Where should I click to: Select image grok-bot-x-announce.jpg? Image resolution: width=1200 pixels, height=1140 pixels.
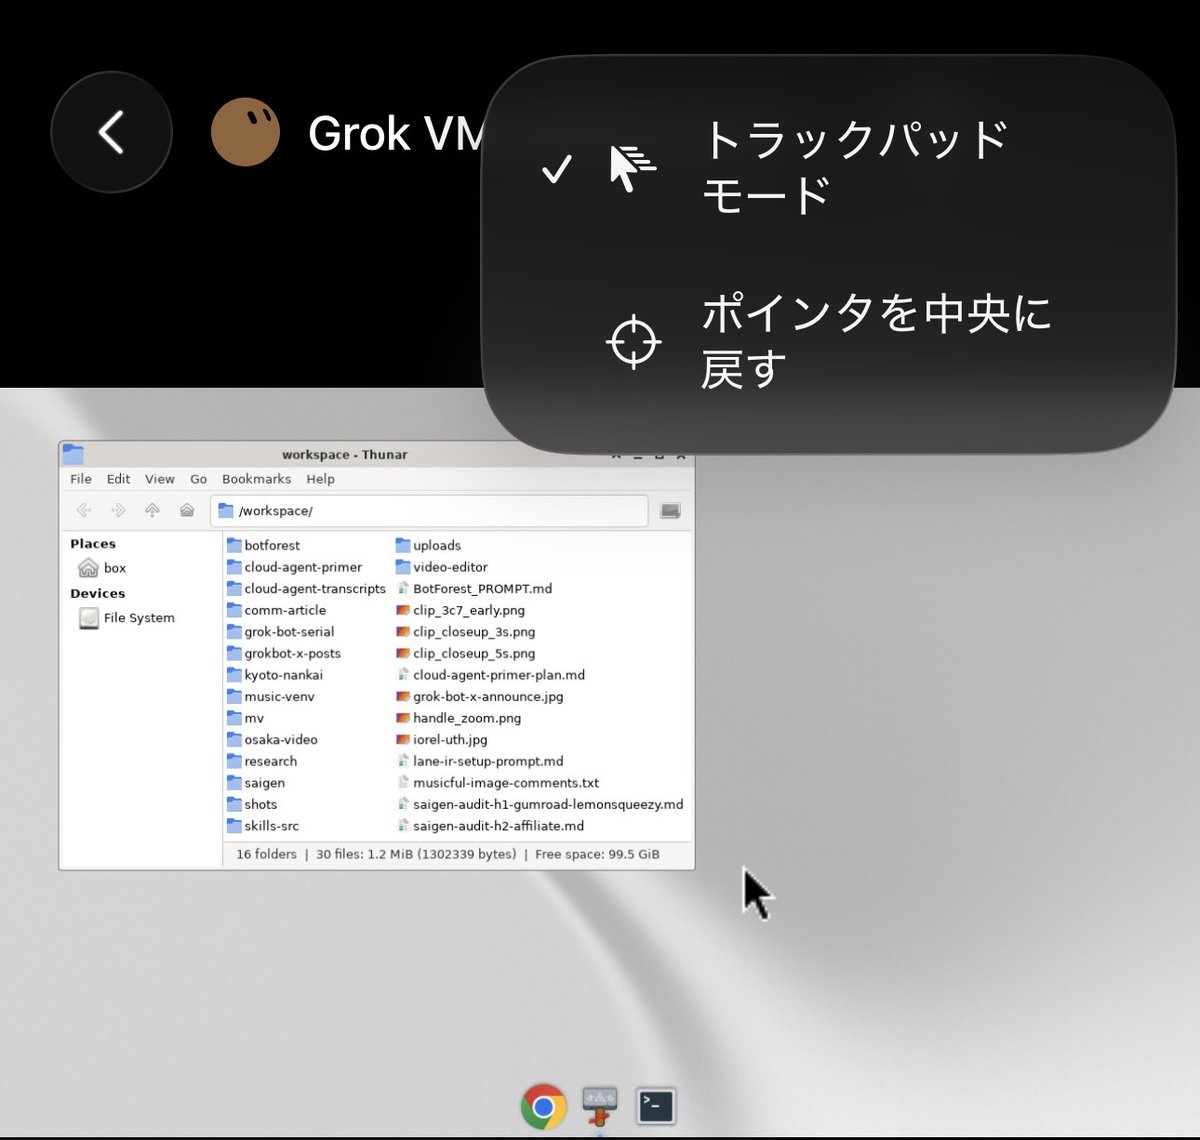[x=479, y=697]
